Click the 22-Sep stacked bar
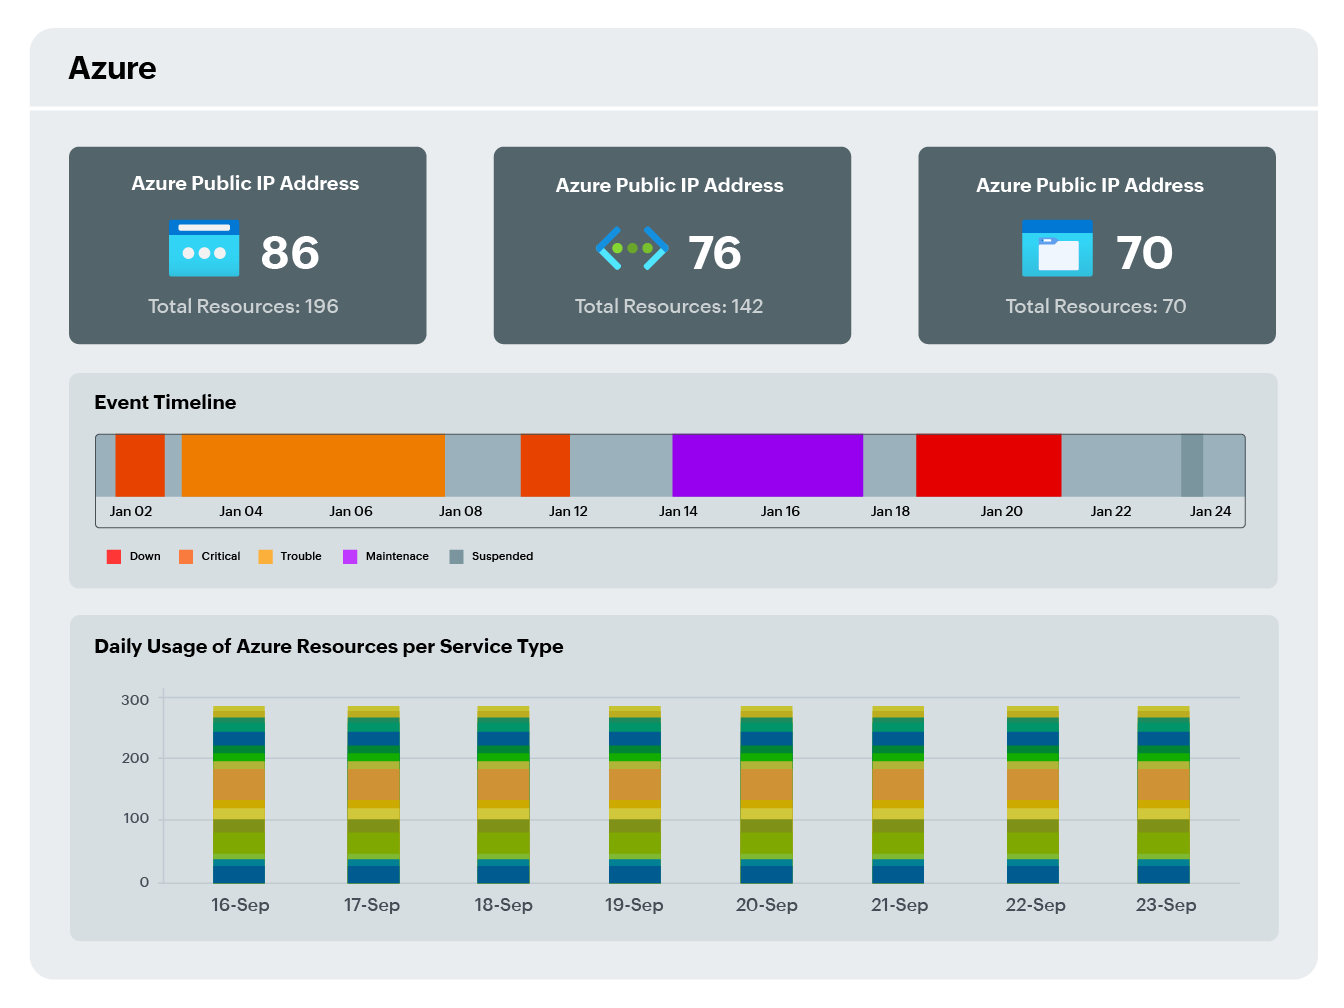This screenshot has height=1008, width=1344. [x=1033, y=795]
